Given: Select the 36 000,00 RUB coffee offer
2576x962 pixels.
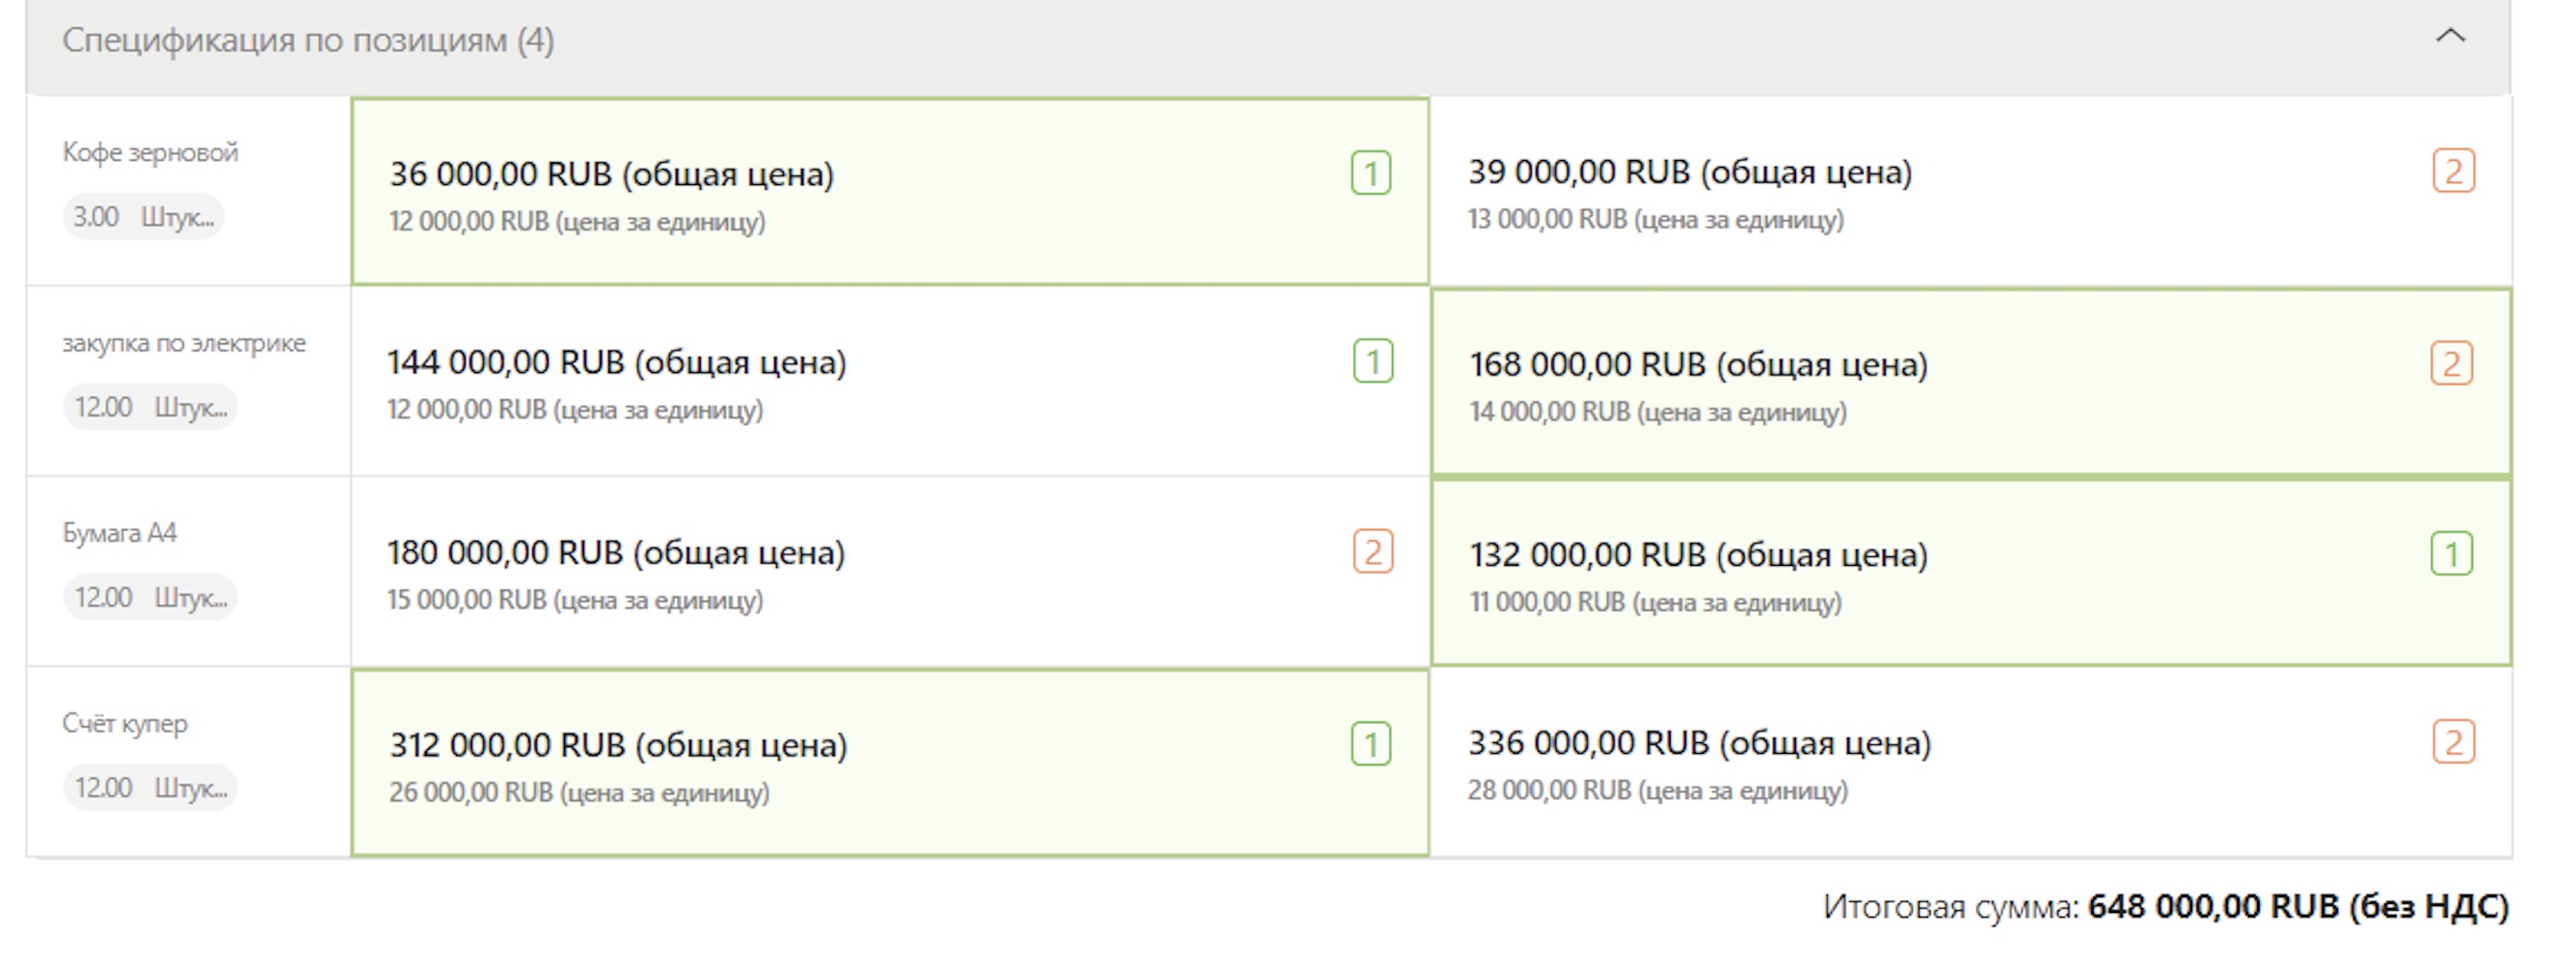Looking at the screenshot, I should [888, 192].
